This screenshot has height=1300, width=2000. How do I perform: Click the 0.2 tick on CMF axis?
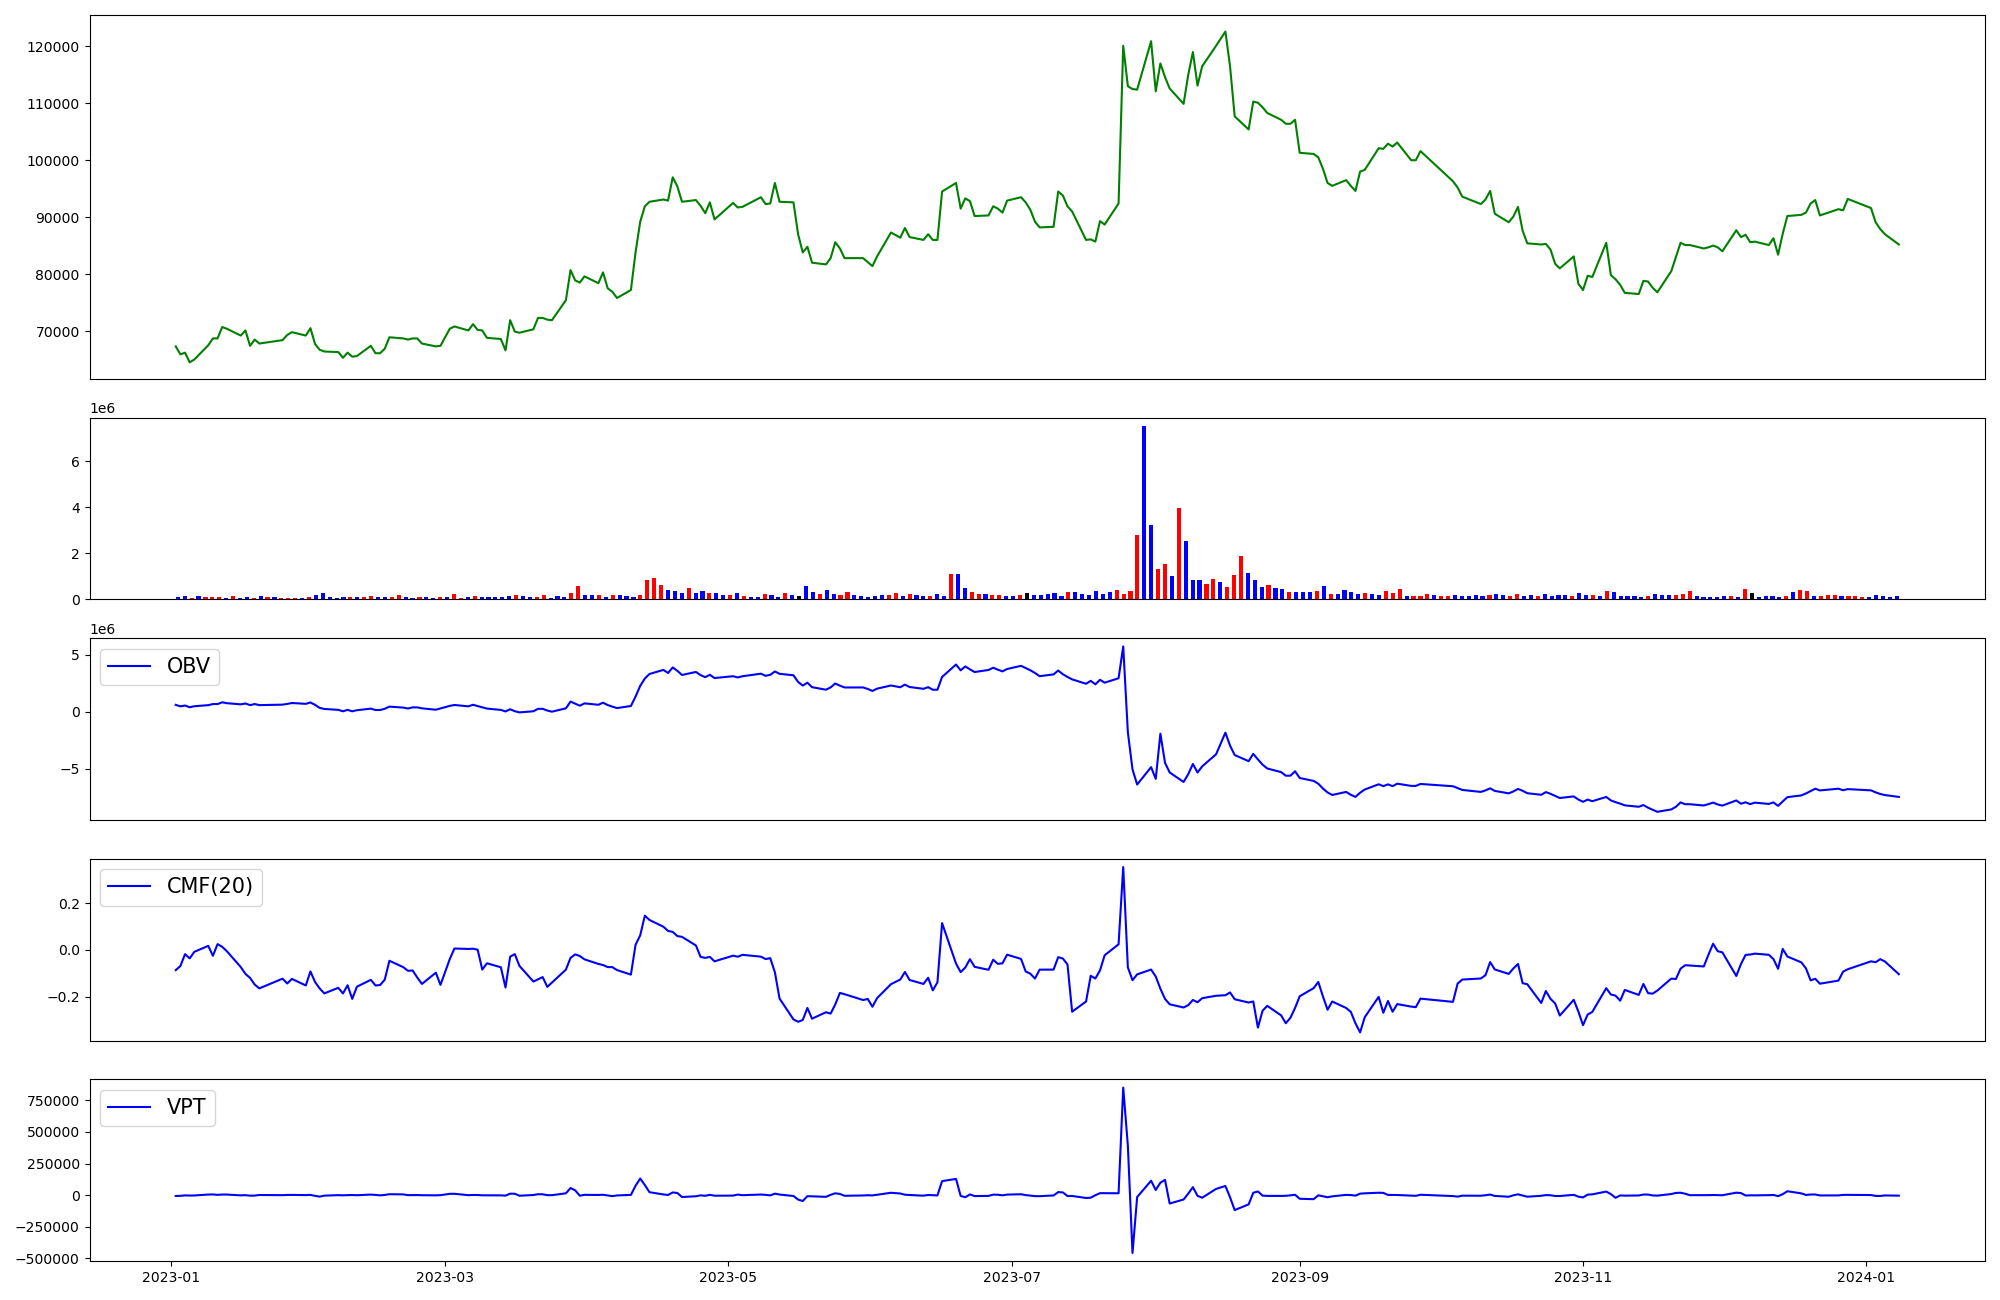(68, 904)
